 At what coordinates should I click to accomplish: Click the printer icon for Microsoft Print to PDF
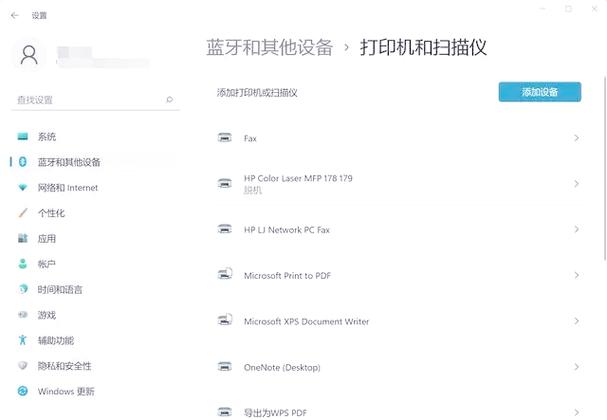click(225, 274)
